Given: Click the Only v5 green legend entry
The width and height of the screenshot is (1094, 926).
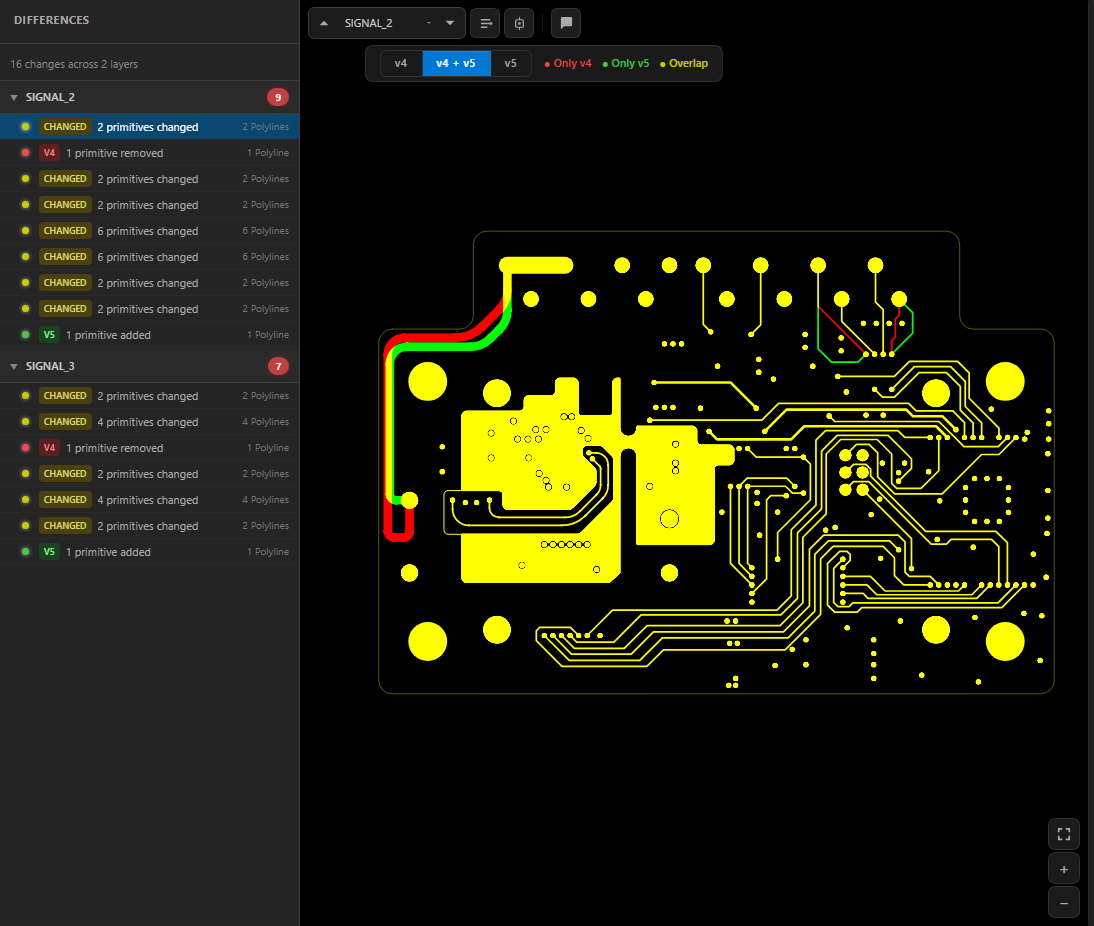Looking at the screenshot, I should click(x=626, y=64).
